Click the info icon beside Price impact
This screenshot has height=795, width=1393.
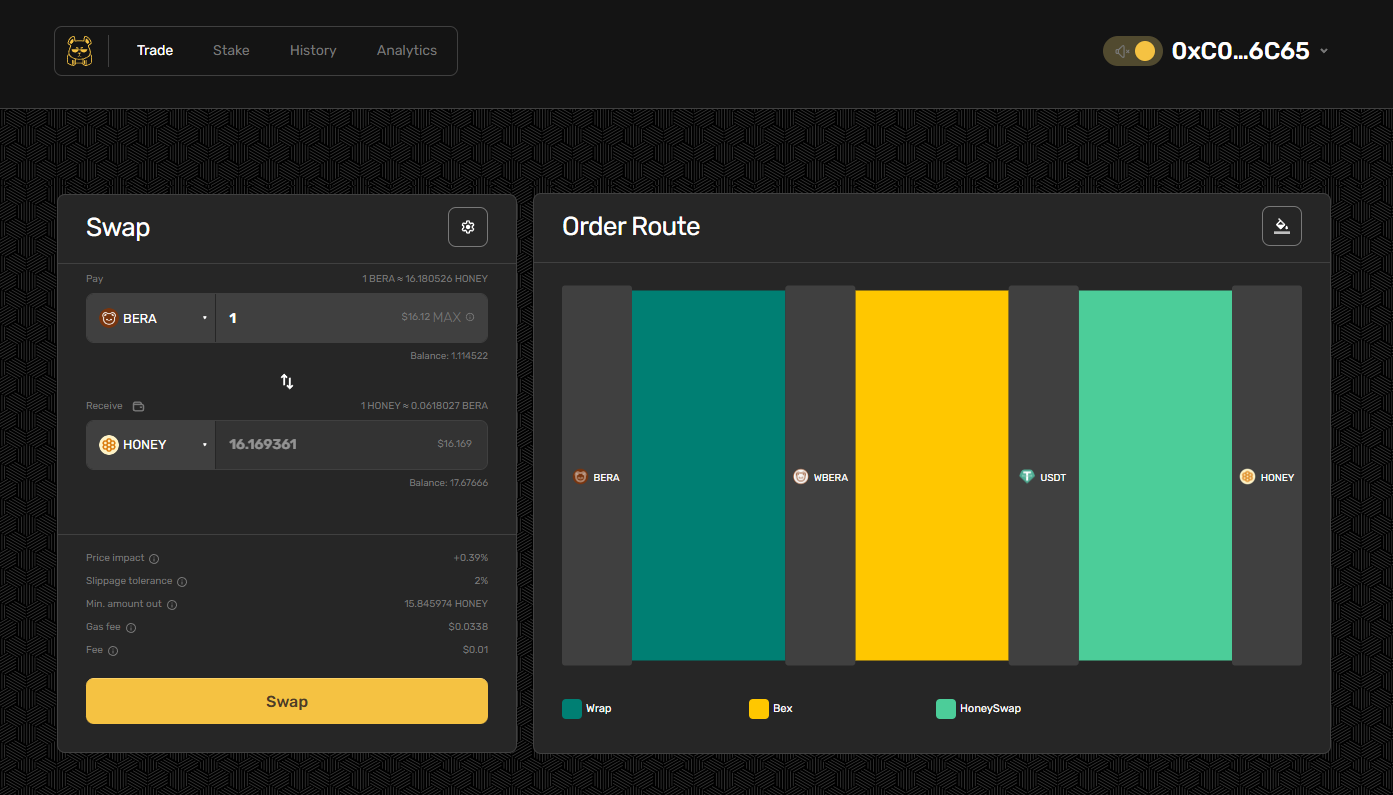tap(154, 559)
